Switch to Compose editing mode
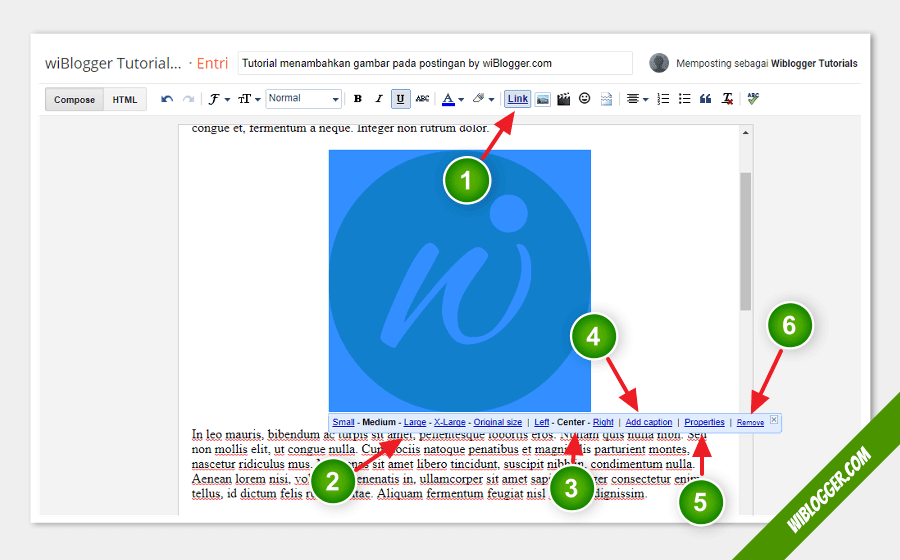 click(75, 99)
